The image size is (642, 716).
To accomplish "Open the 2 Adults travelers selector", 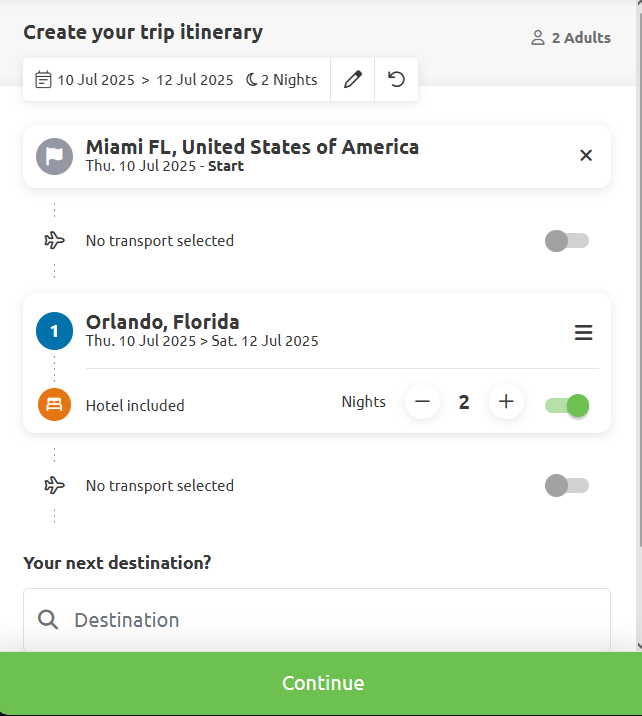I will [x=571, y=37].
